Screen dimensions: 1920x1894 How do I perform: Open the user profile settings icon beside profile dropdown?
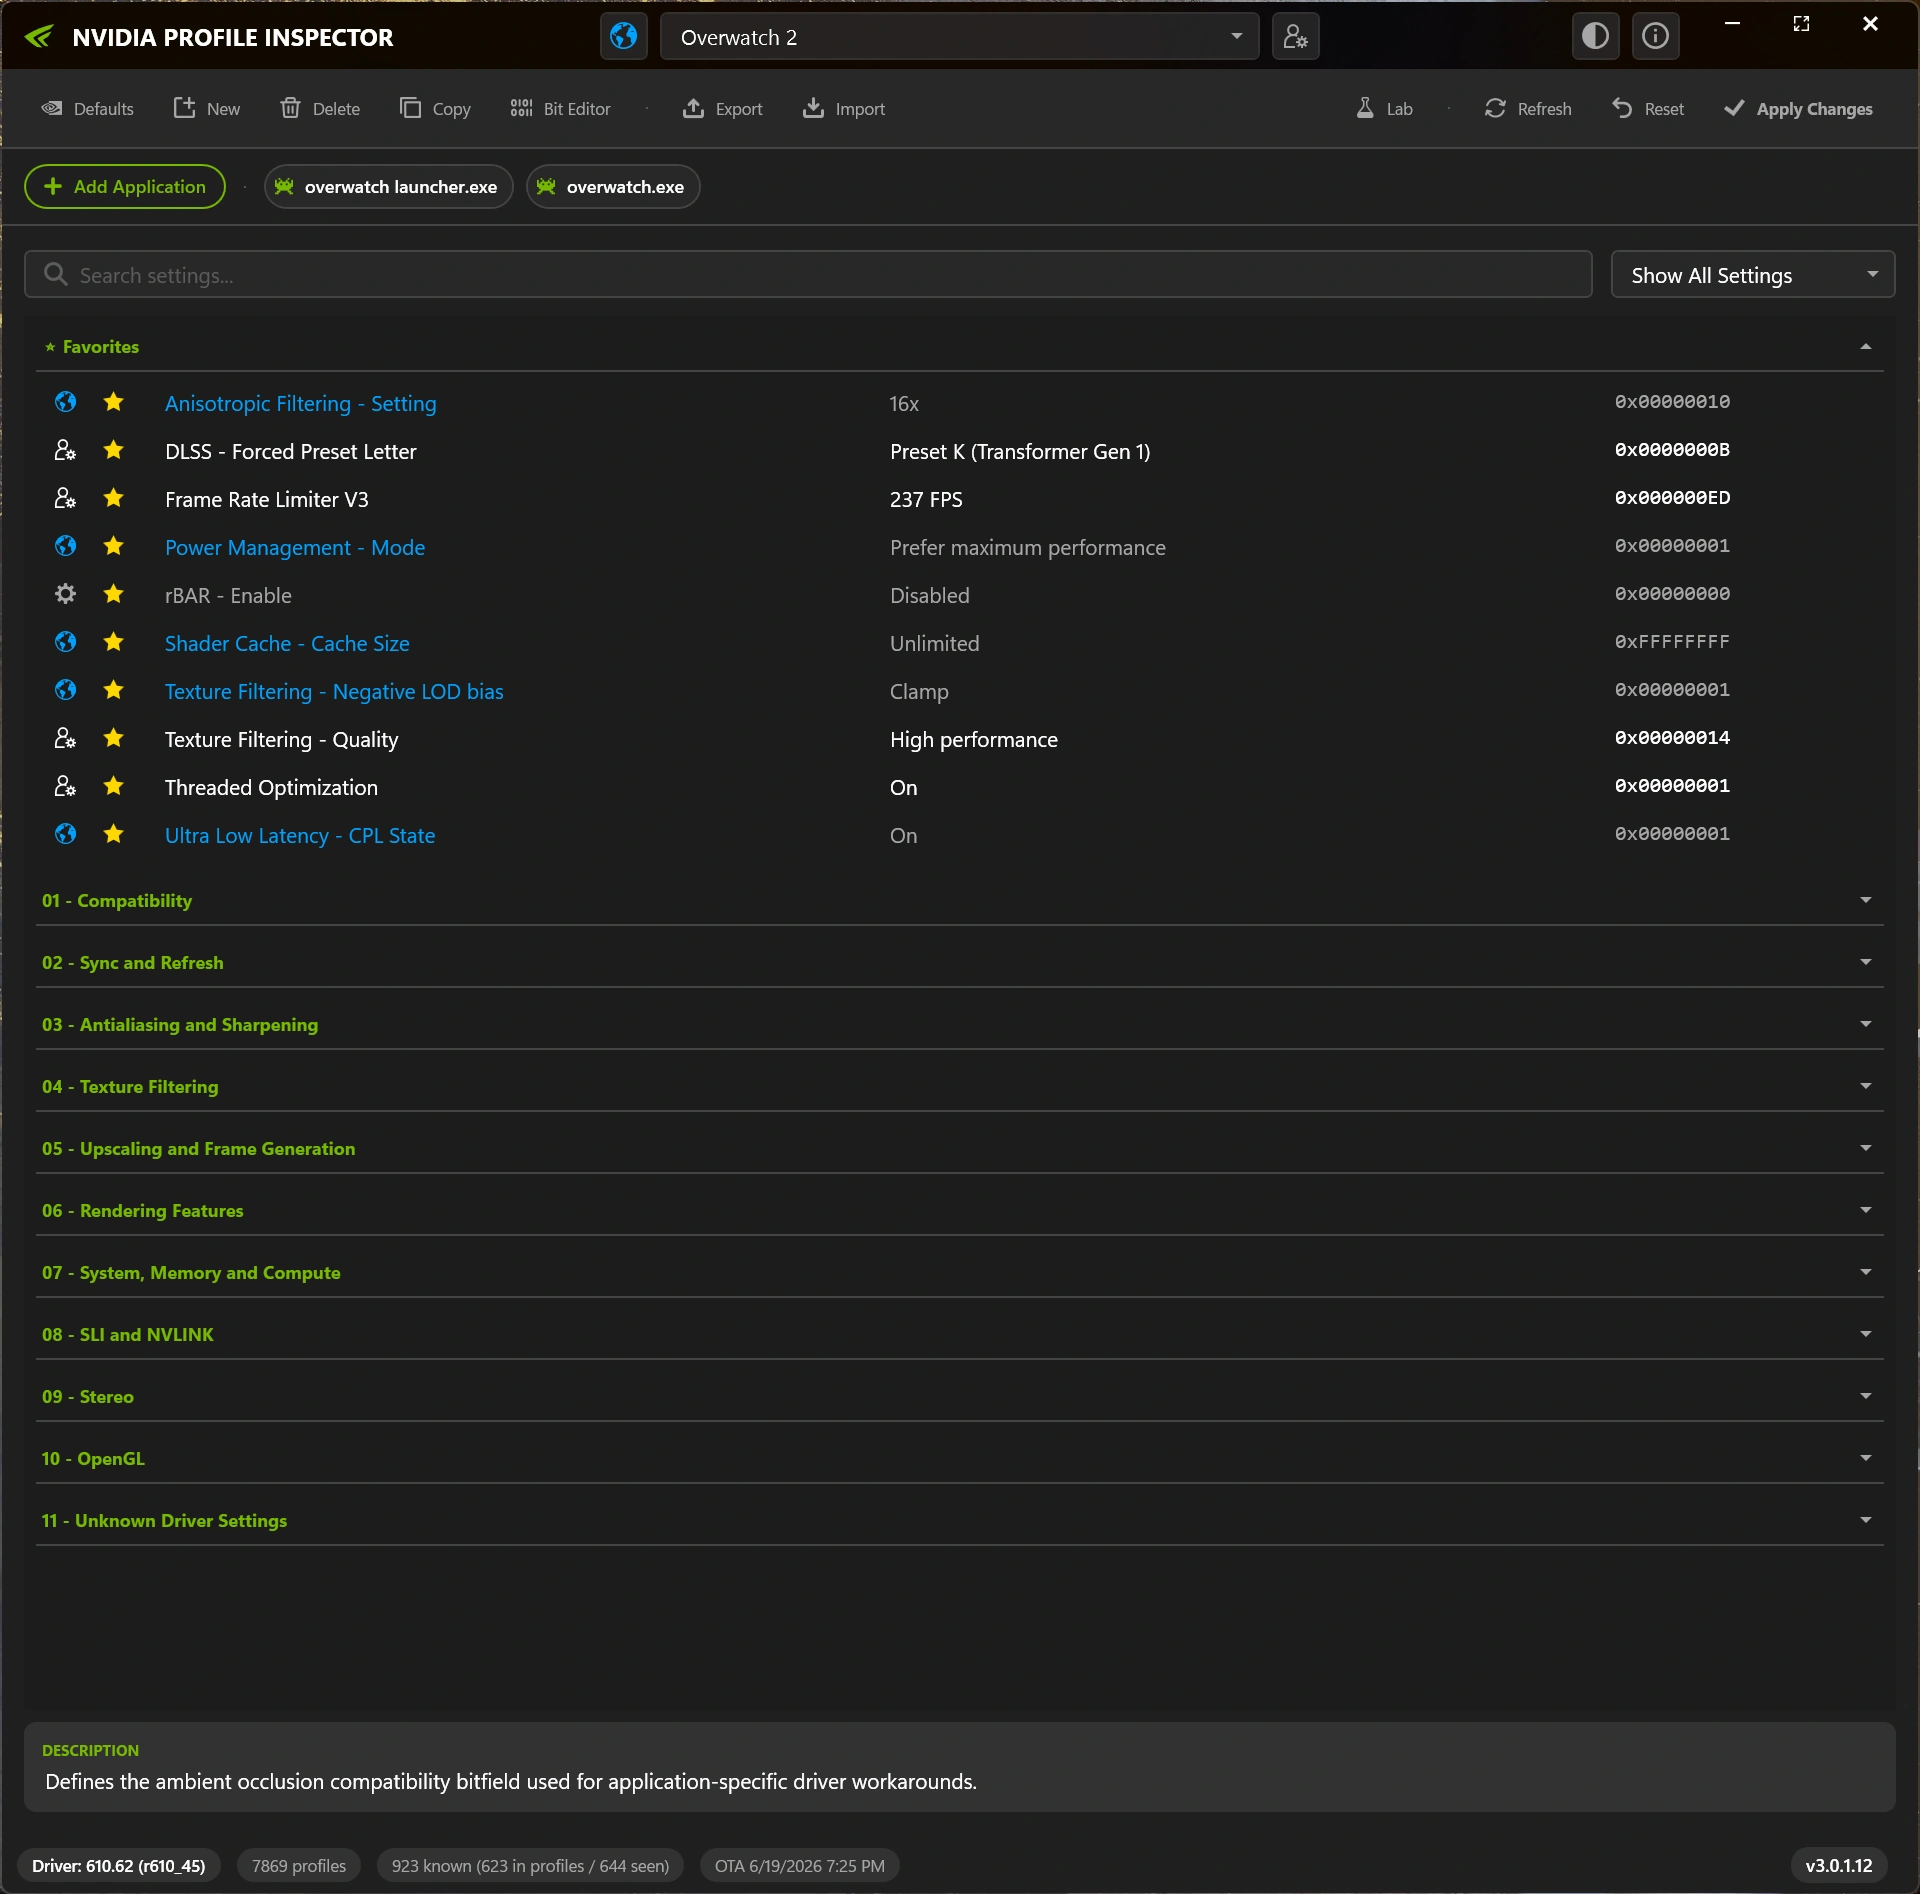[x=1295, y=37]
